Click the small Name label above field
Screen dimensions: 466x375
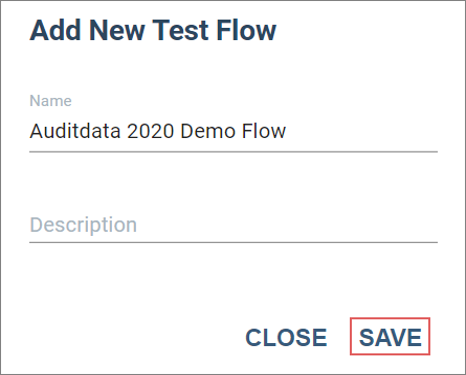[x=51, y=101]
